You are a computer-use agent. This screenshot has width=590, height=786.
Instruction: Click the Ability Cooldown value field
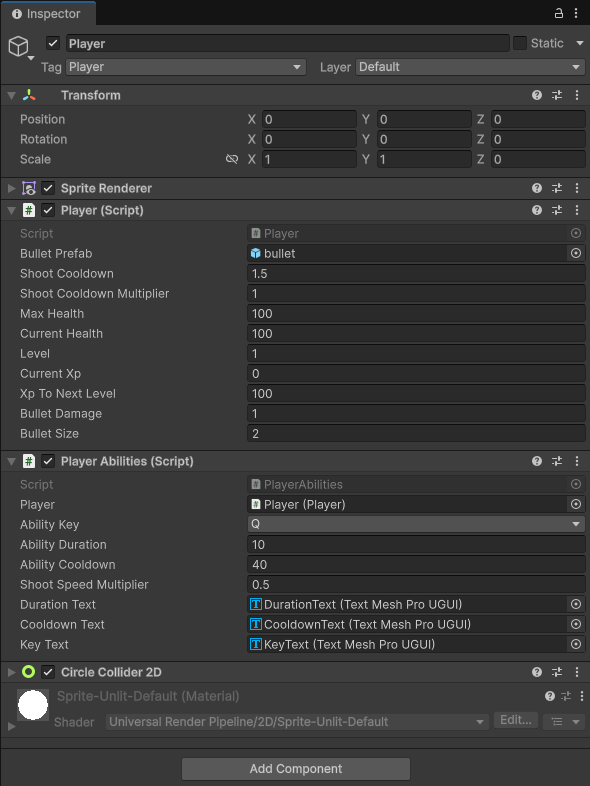tap(416, 564)
